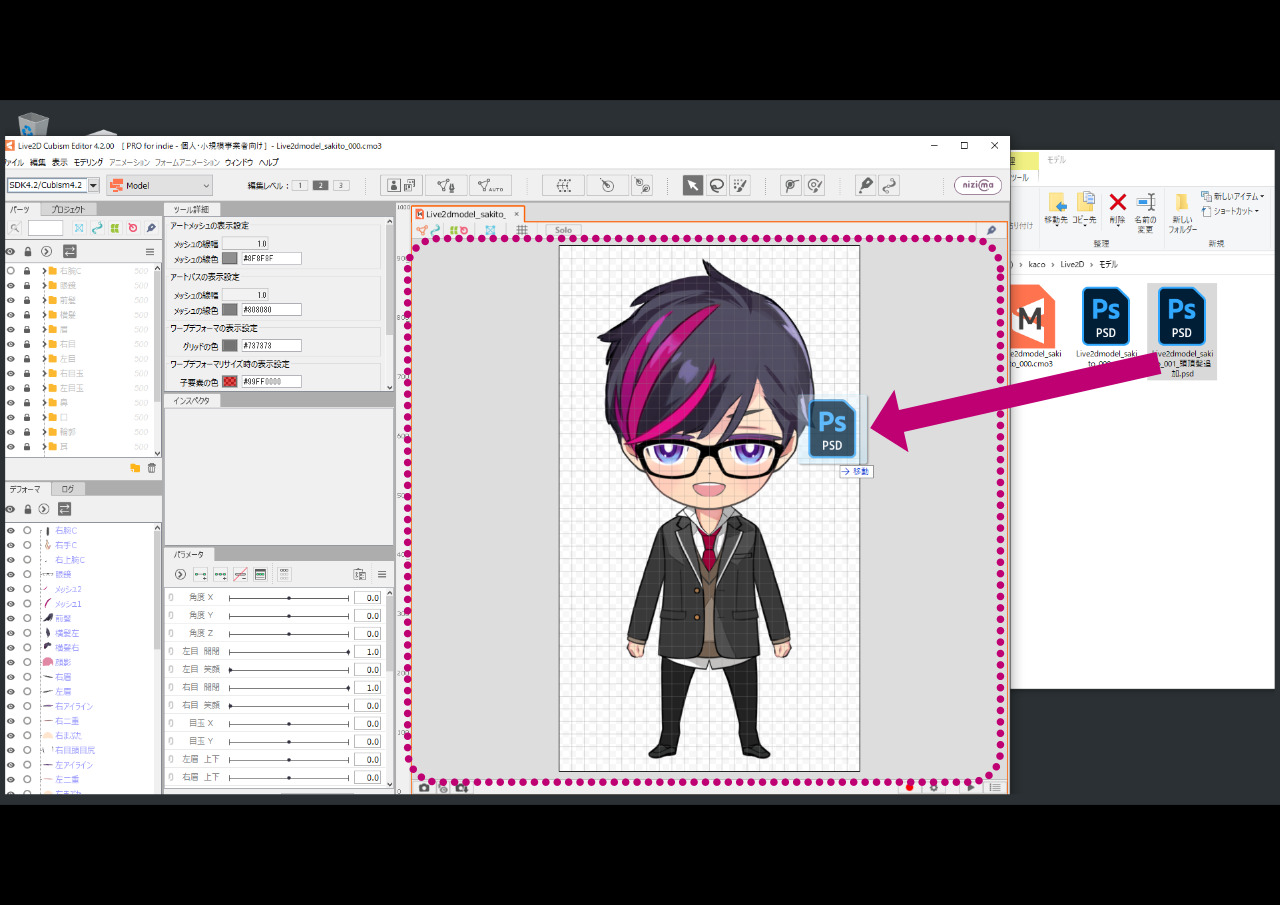
Task: Click add two-point key icon in parameters
Action: (200, 574)
